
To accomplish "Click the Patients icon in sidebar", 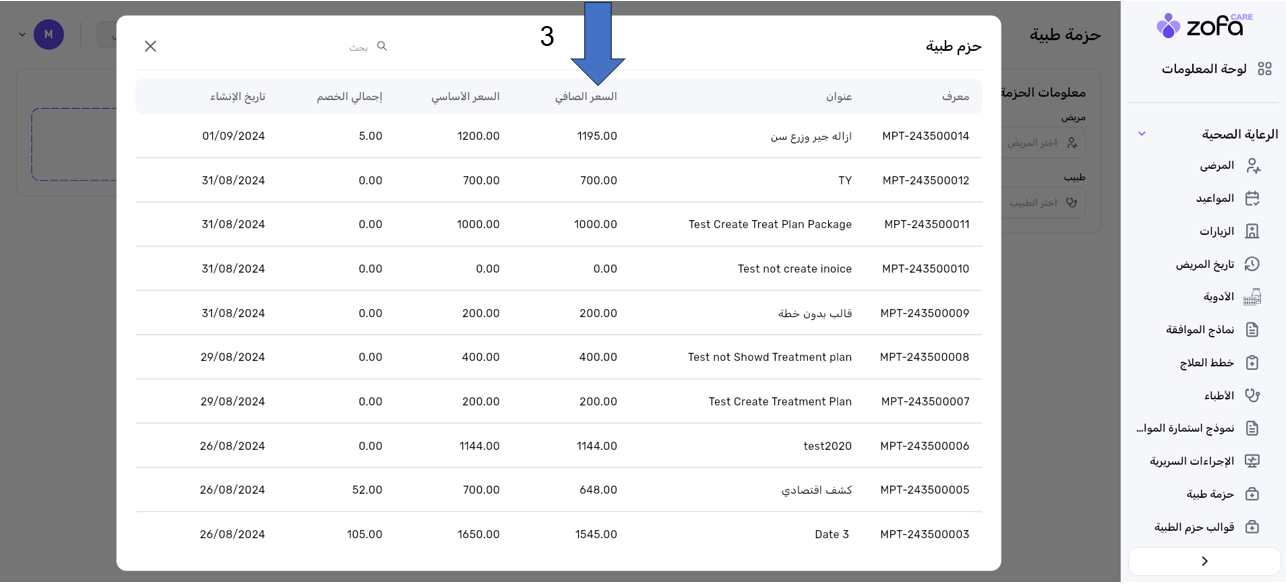I will click(1252, 166).
